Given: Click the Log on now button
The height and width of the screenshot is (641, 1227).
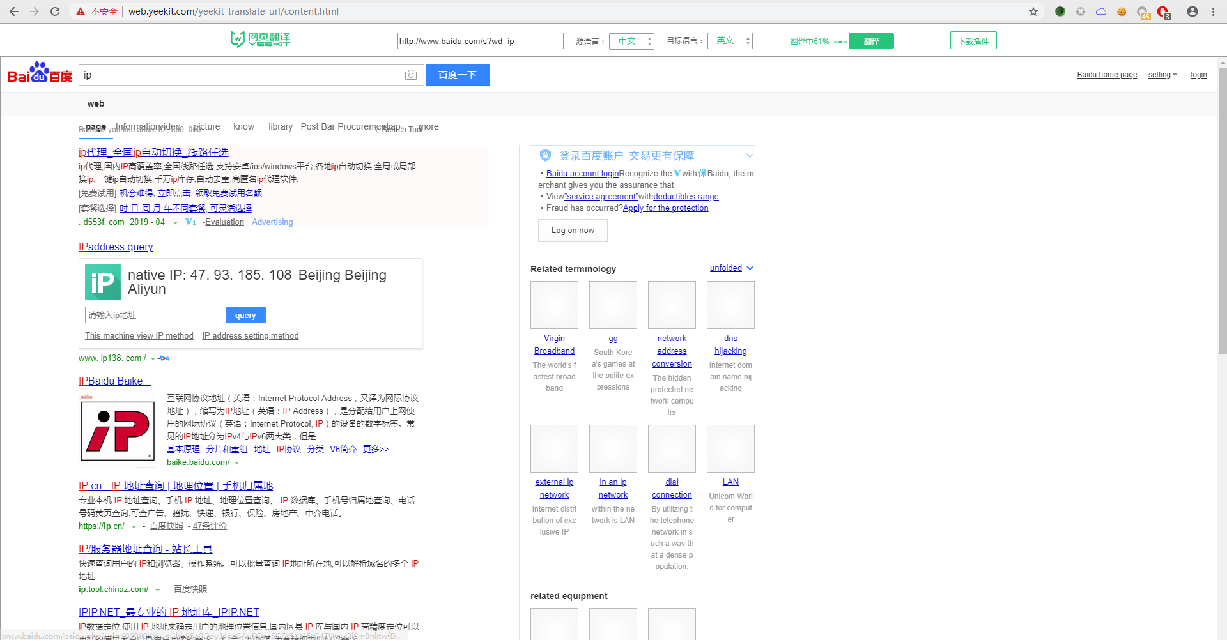Looking at the screenshot, I should pyautogui.click(x=572, y=230).
